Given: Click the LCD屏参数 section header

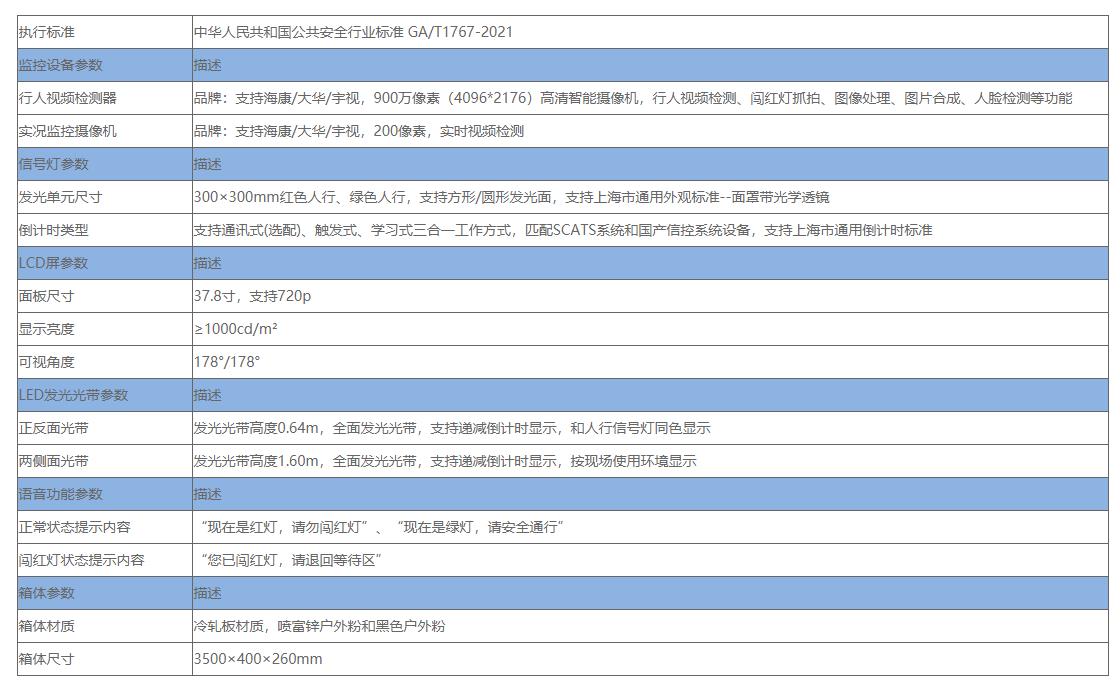Looking at the screenshot, I should [53, 263].
